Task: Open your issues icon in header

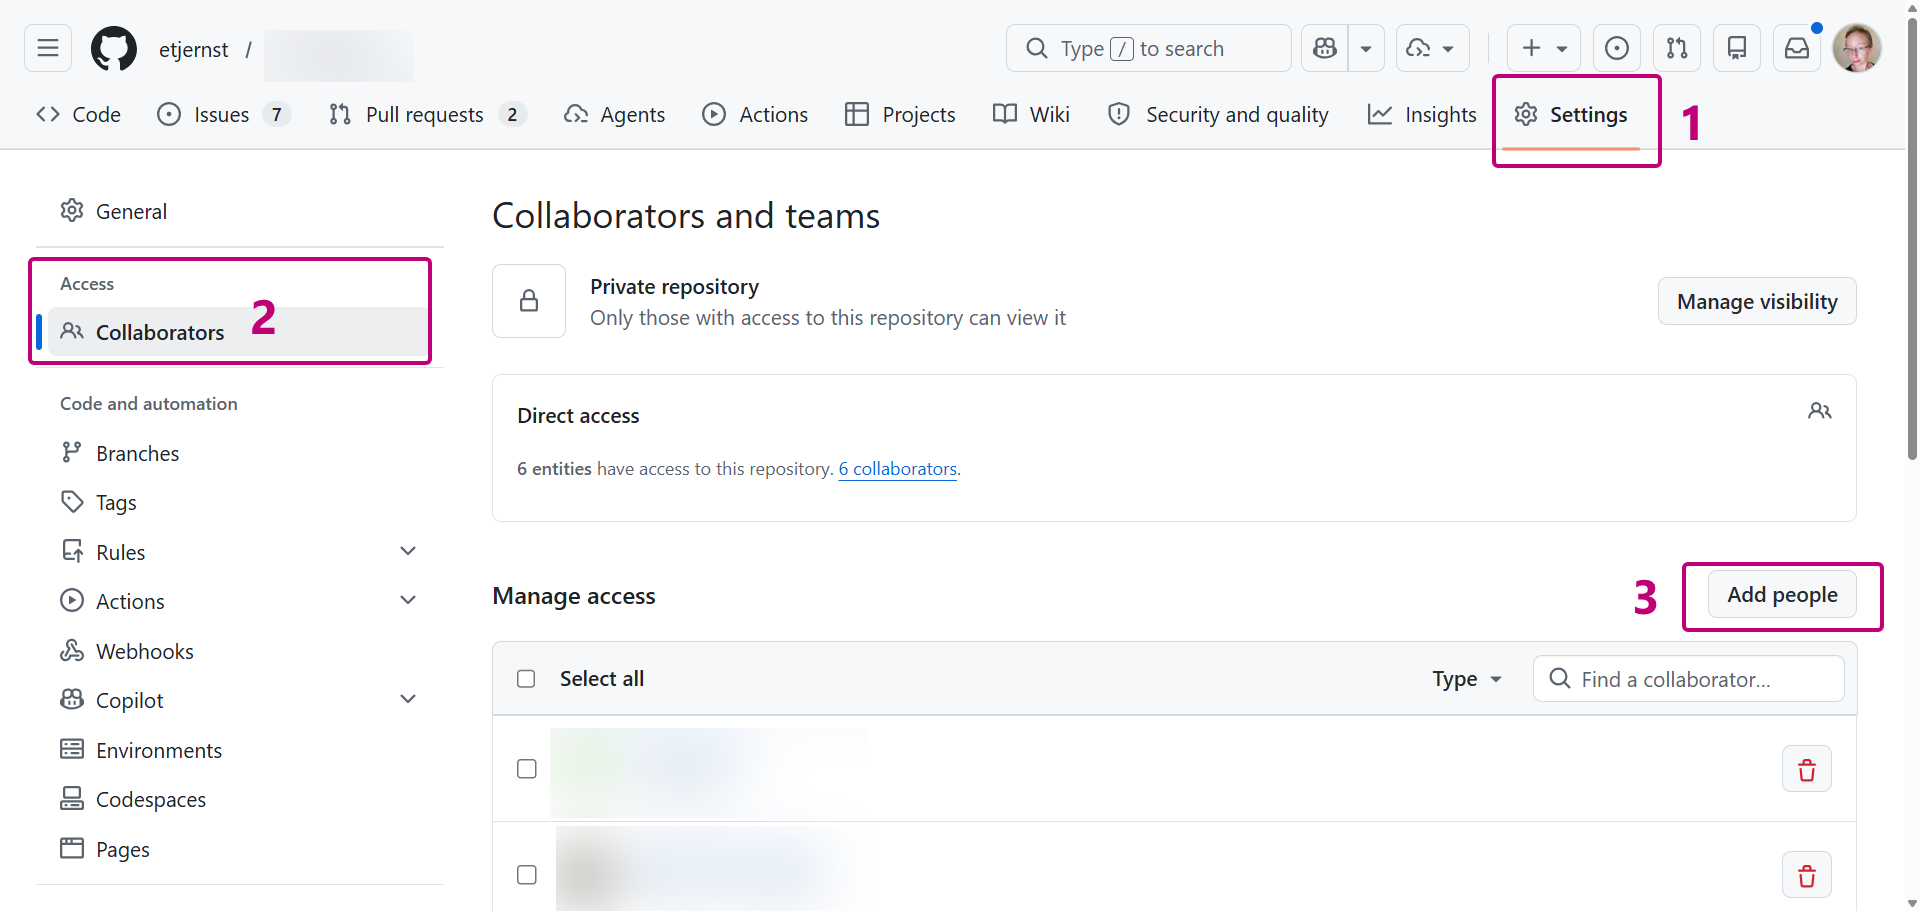Action: pos(1617,48)
